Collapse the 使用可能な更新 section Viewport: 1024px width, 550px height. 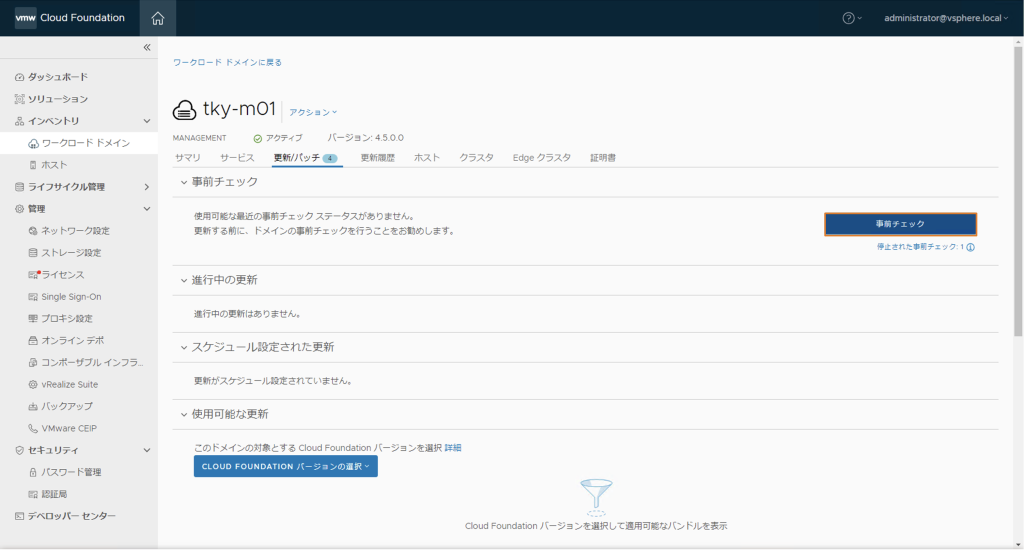[184, 414]
